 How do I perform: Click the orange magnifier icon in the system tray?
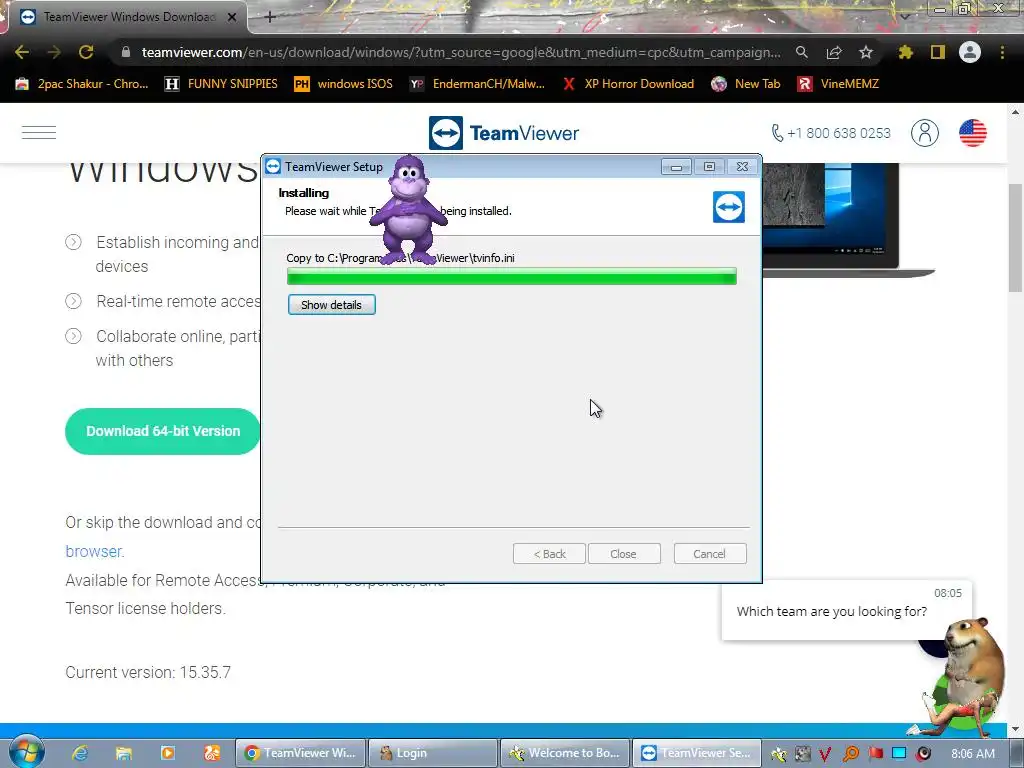(850, 754)
